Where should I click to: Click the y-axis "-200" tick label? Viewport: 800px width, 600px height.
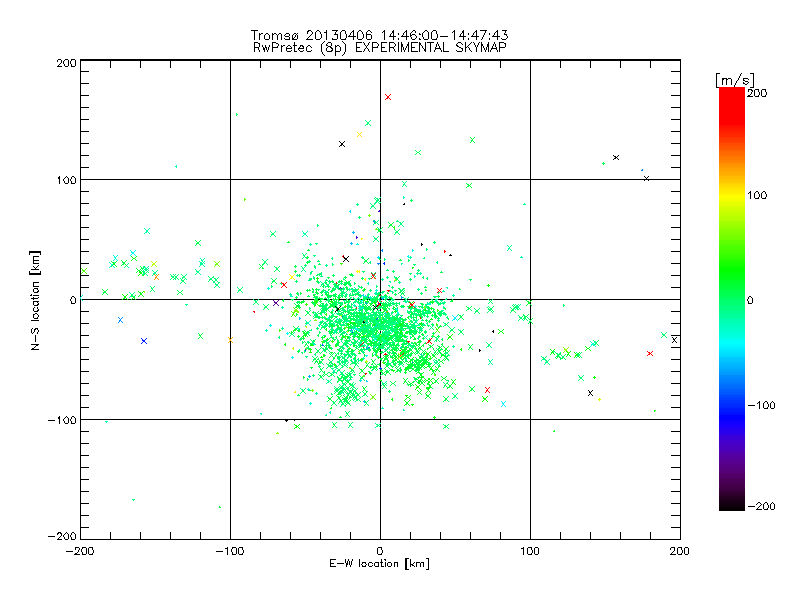pyautogui.click(x=62, y=536)
